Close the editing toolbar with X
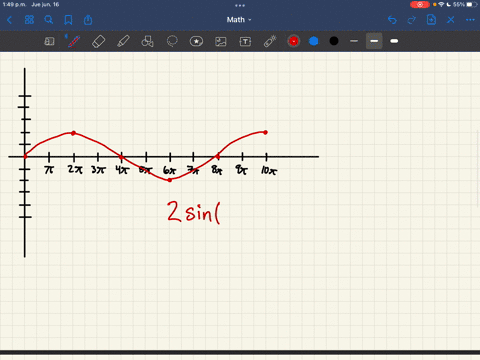Viewport: 480px width, 360px height. (451, 20)
